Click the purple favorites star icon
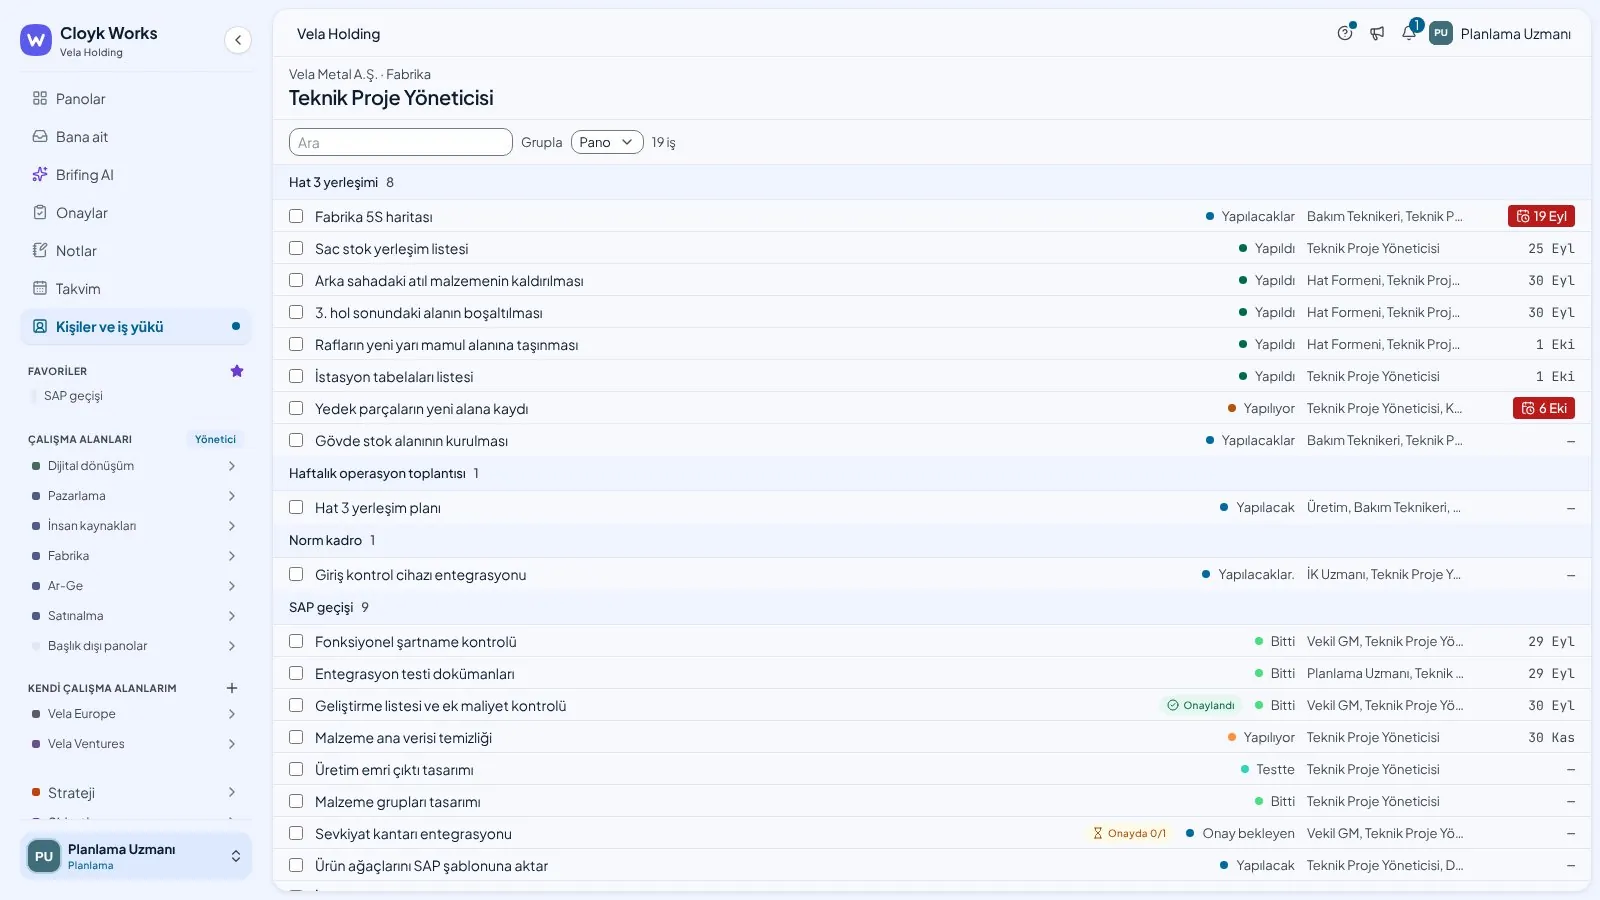 237,371
